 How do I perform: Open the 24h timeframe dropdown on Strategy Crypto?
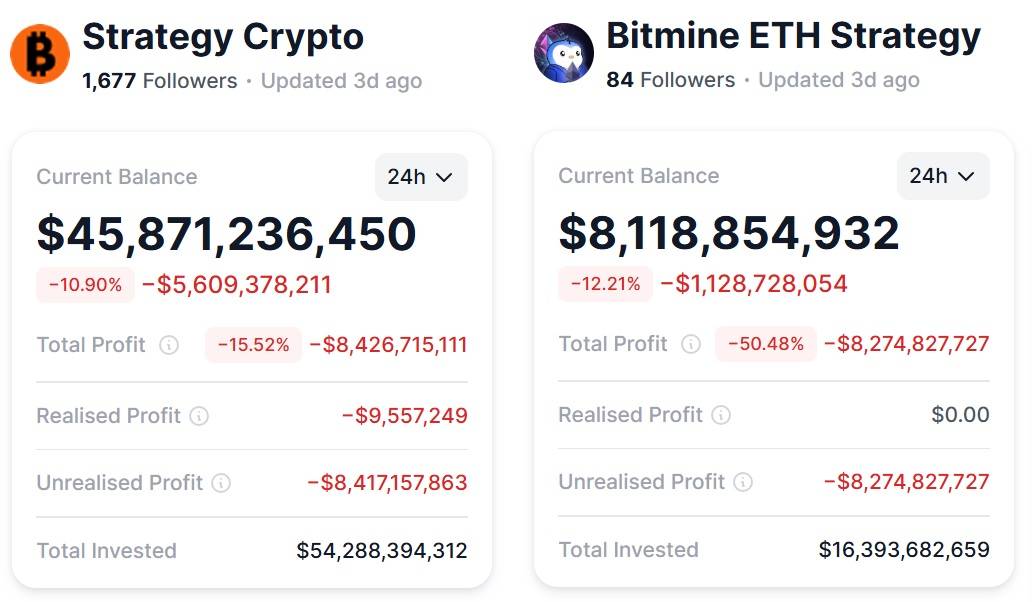tap(420, 176)
